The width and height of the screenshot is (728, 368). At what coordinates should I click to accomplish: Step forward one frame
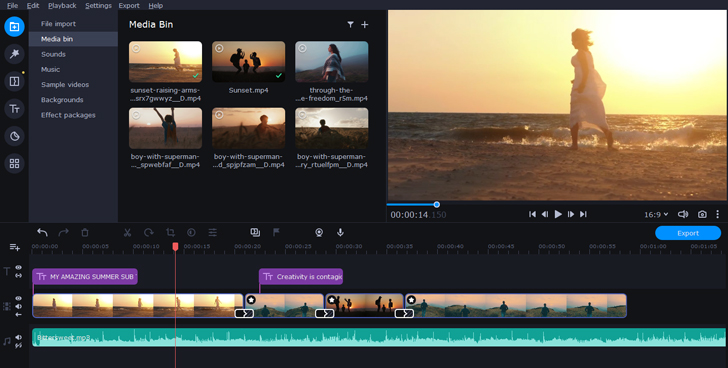coord(571,214)
